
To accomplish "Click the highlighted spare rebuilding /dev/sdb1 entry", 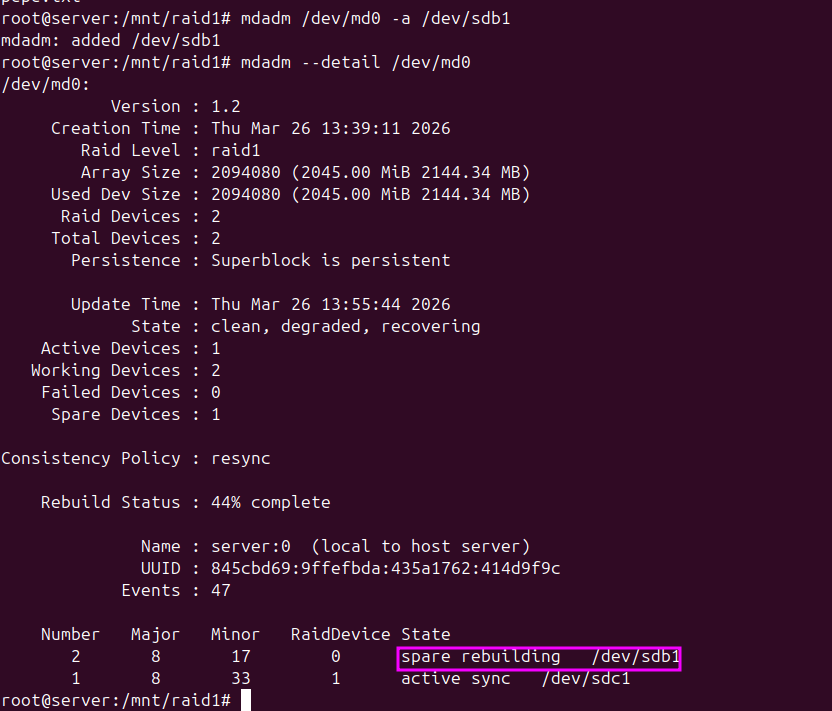I will (540, 657).
